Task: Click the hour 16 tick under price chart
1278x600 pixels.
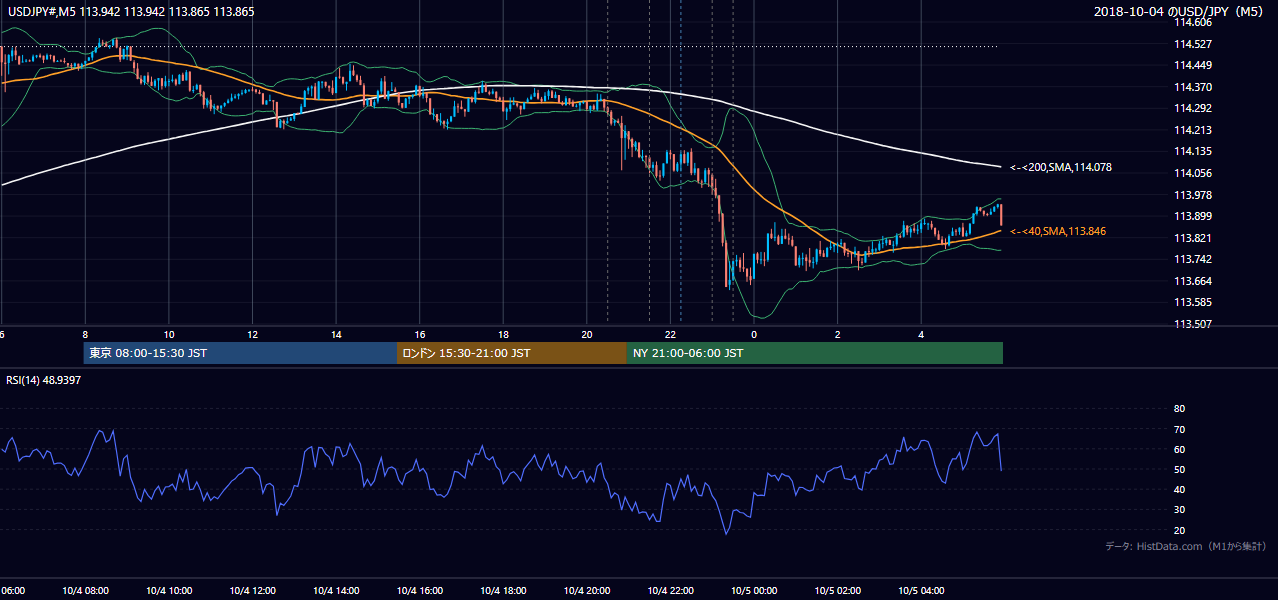Action: click(420, 334)
